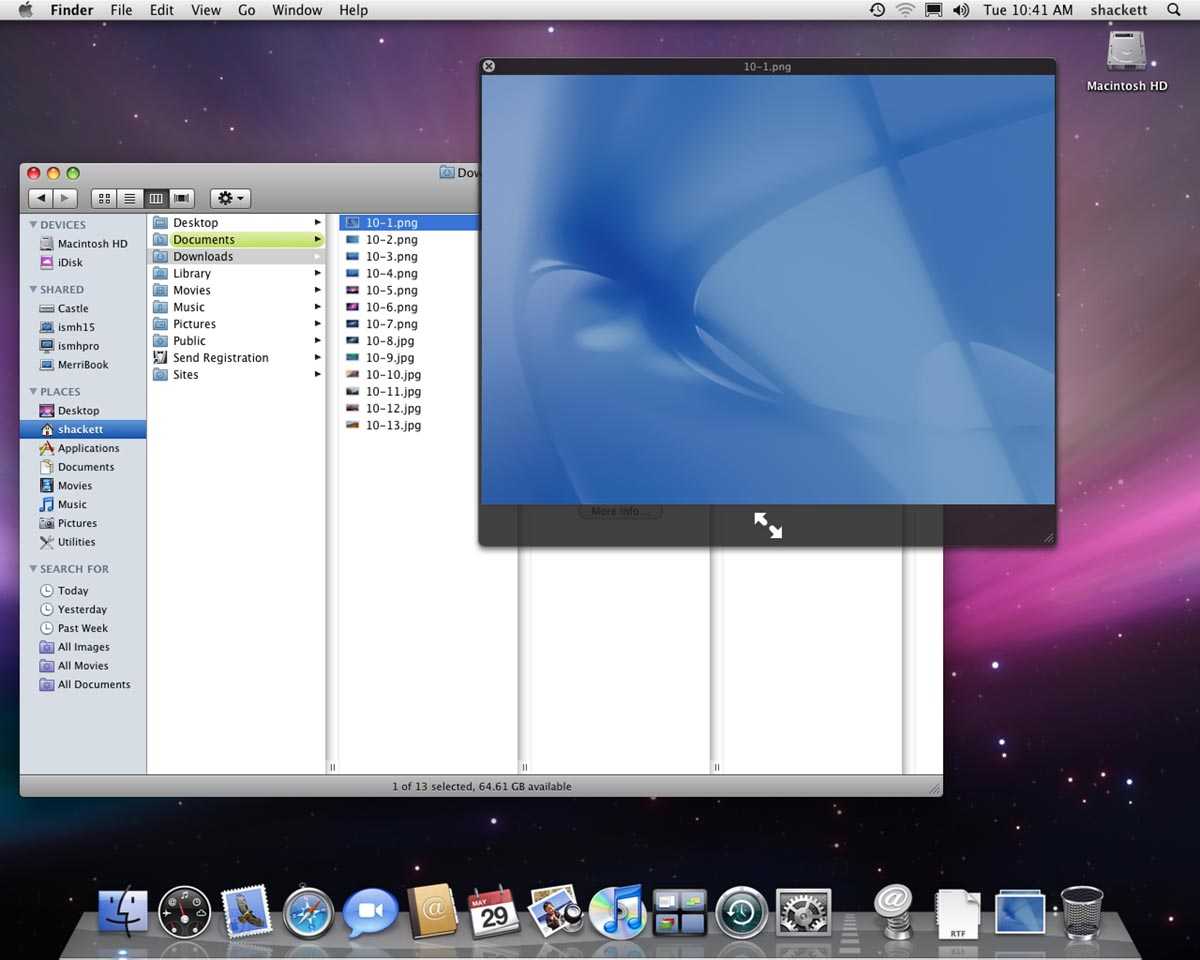Switch Finder to list view
The height and width of the screenshot is (960, 1200).
(x=130, y=198)
